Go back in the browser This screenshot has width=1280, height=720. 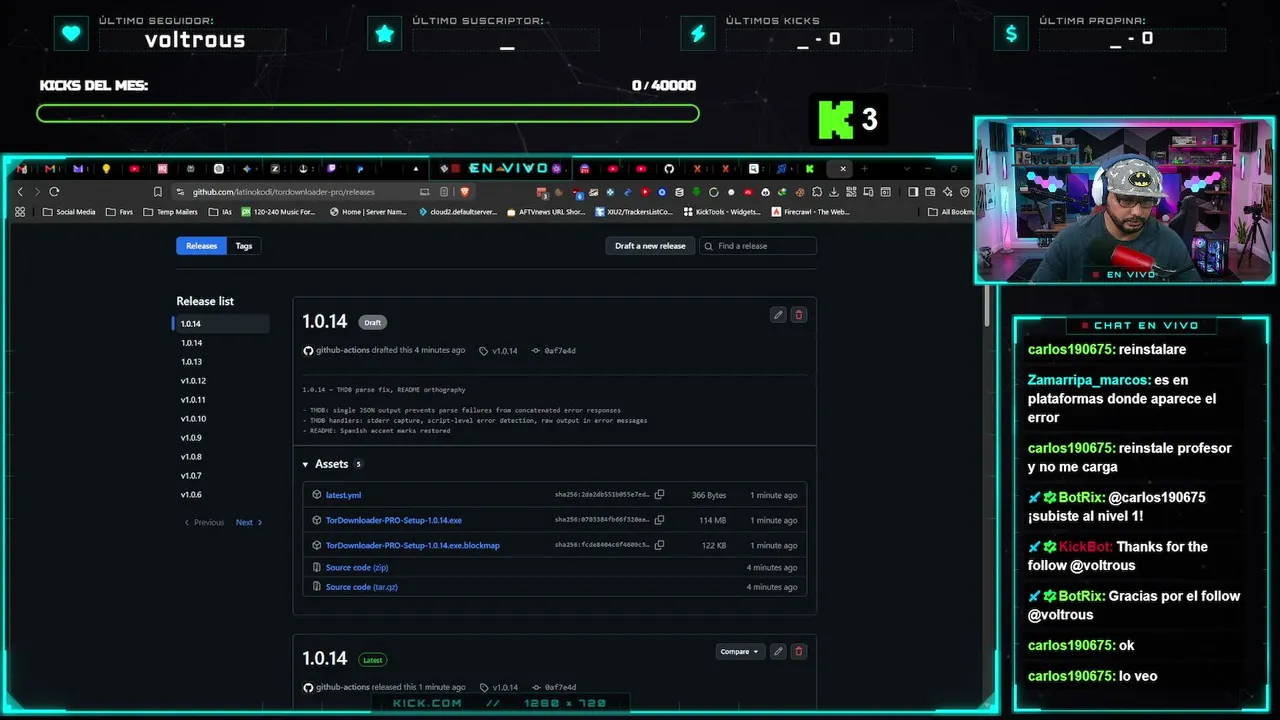[x=20, y=192]
